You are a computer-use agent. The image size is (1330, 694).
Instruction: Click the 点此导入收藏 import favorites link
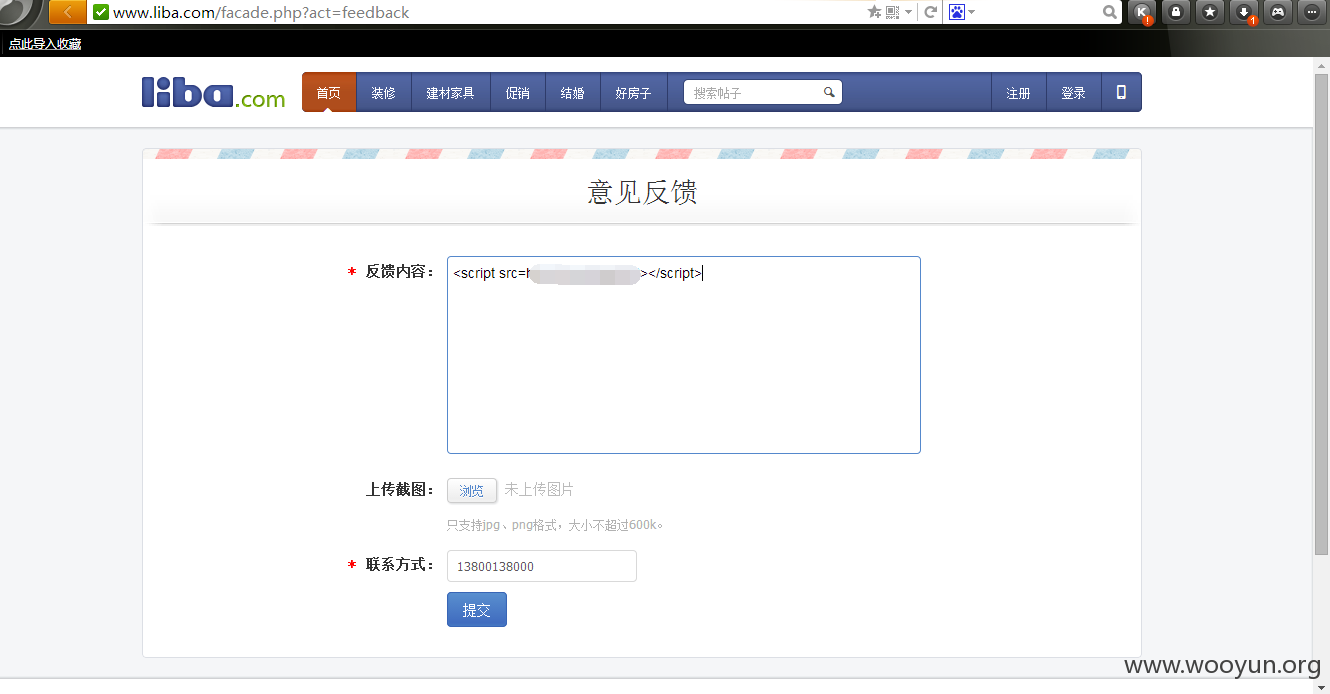(45, 44)
